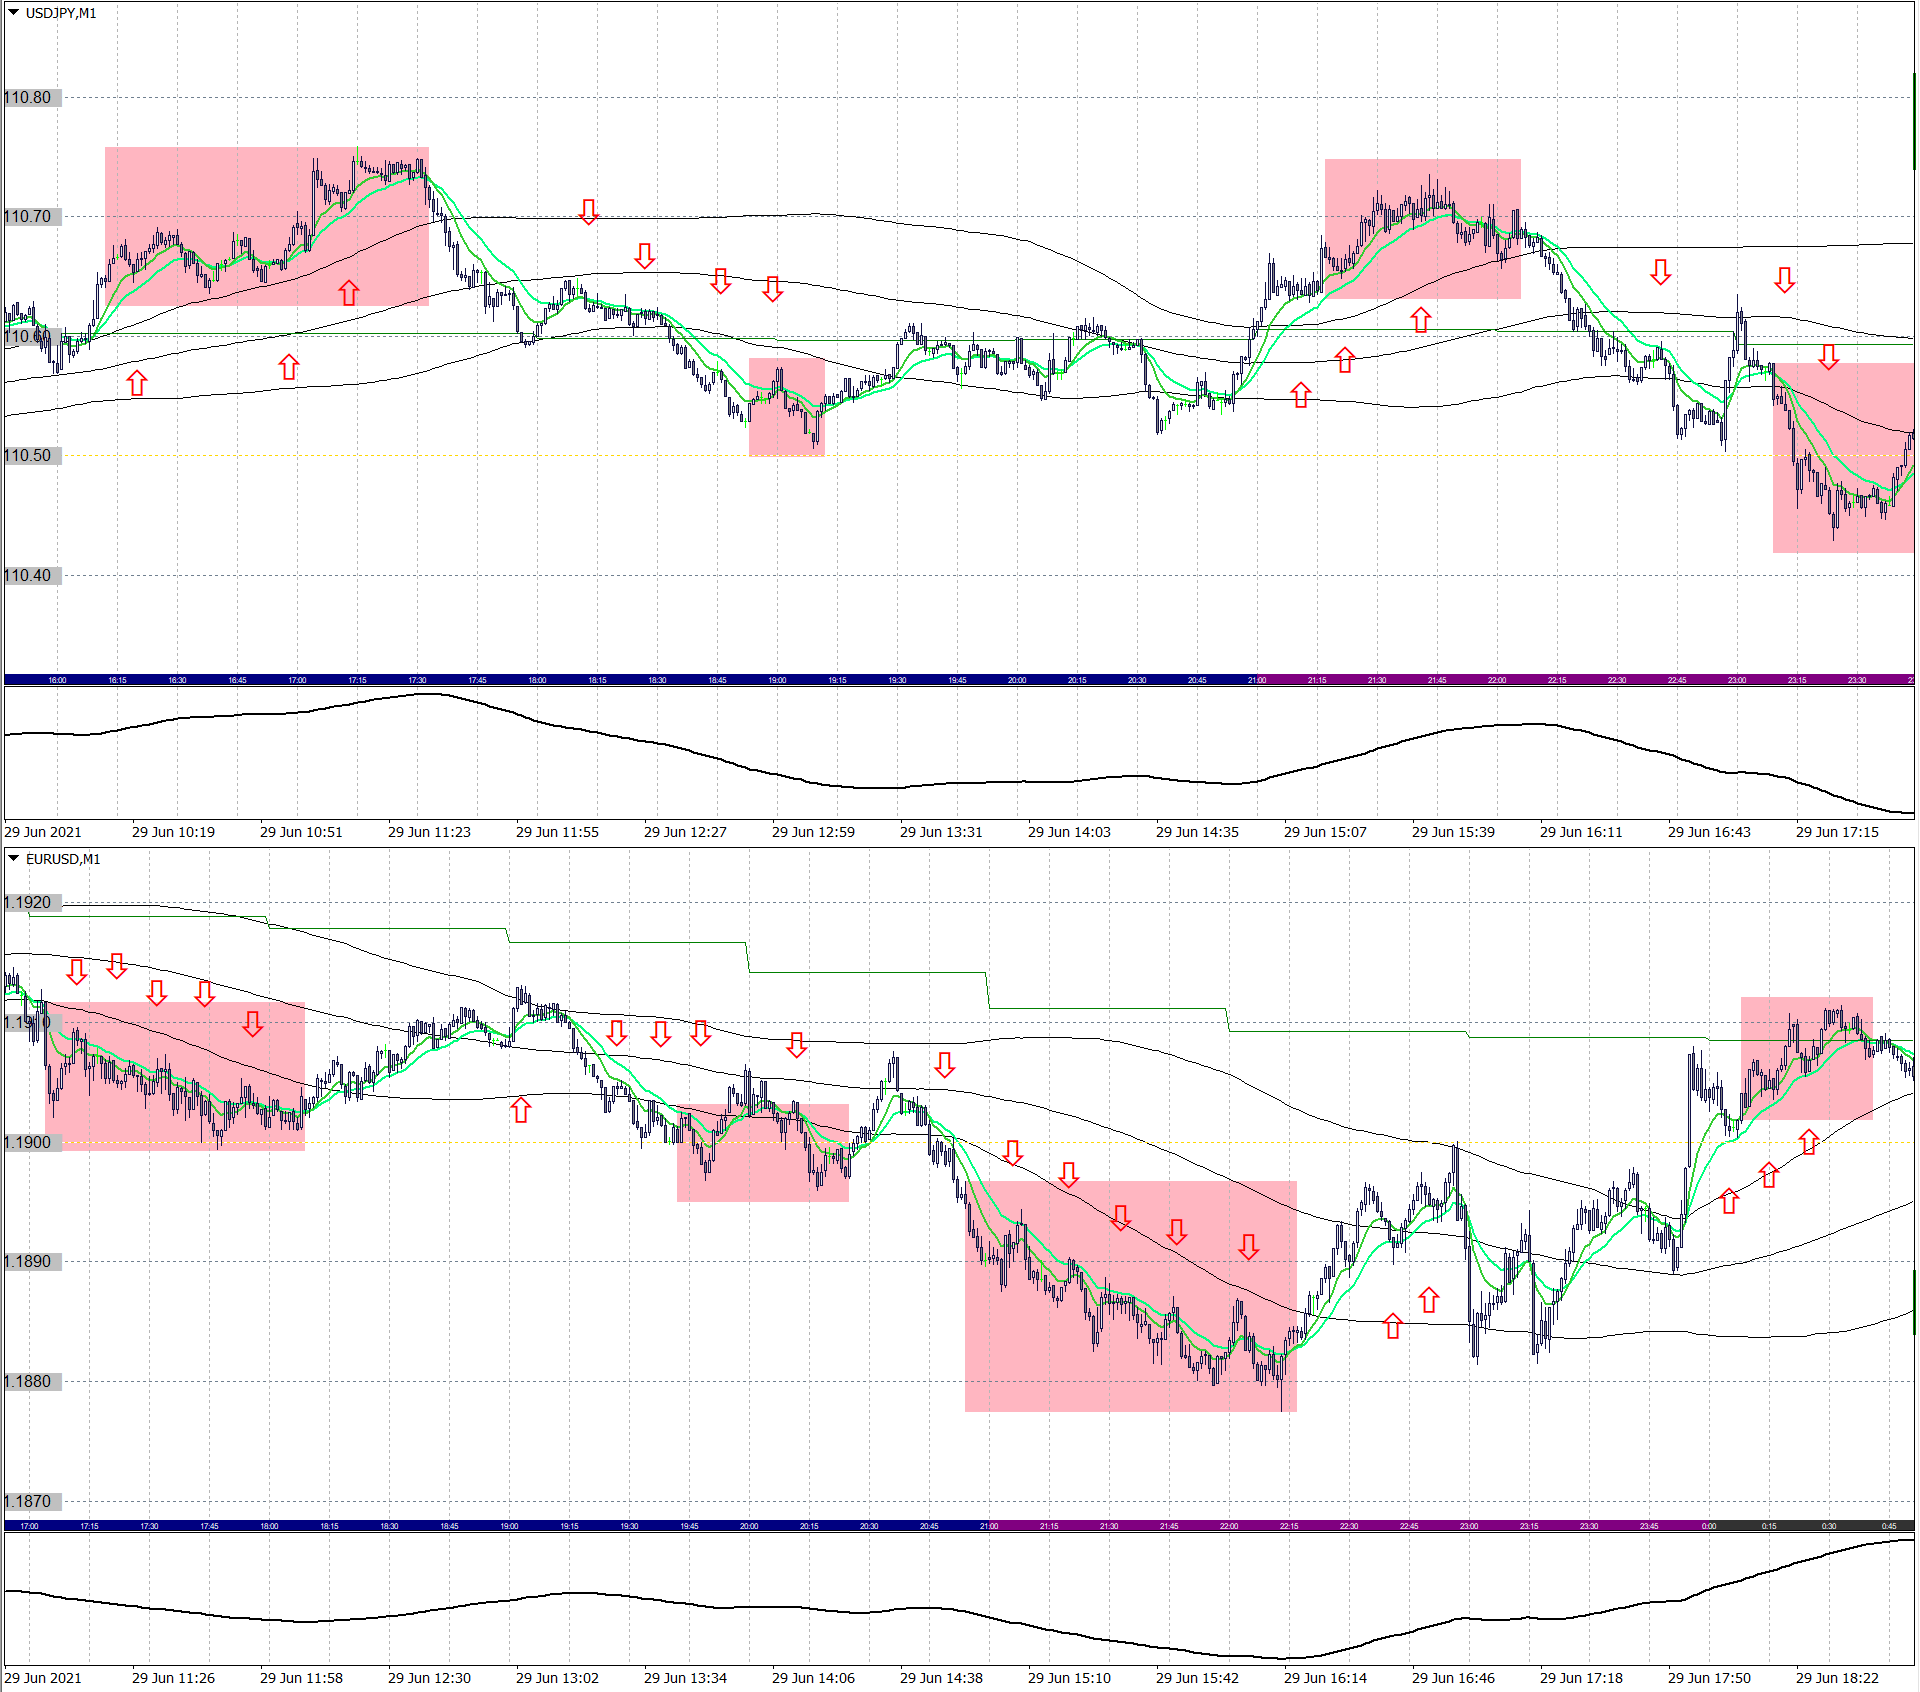Image resolution: width=1920 pixels, height=1692 pixels.
Task: Click up arrow inside first USDJPY pink box
Action: 348,292
